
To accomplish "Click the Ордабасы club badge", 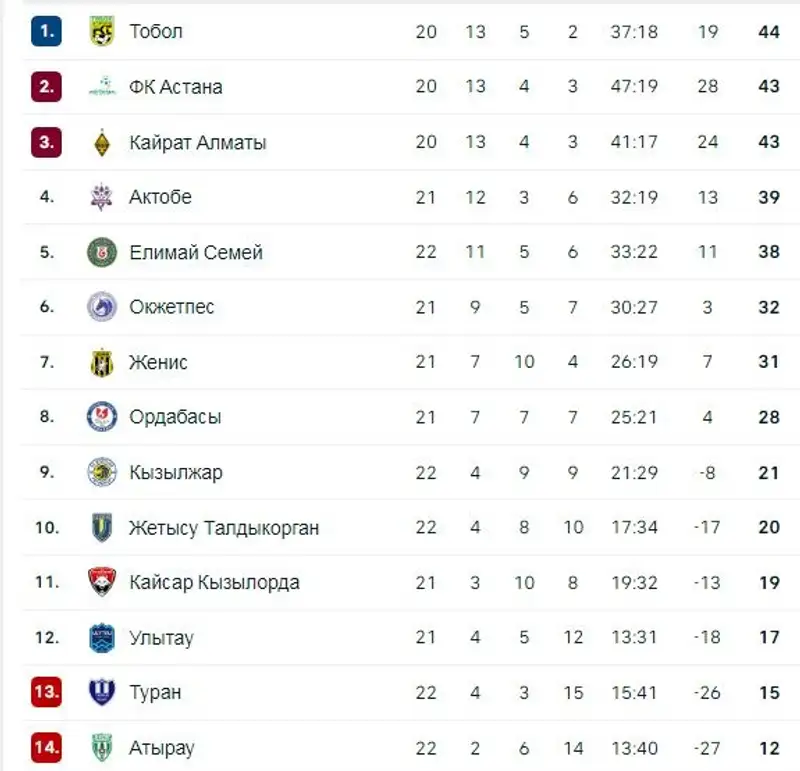I will point(102,417).
